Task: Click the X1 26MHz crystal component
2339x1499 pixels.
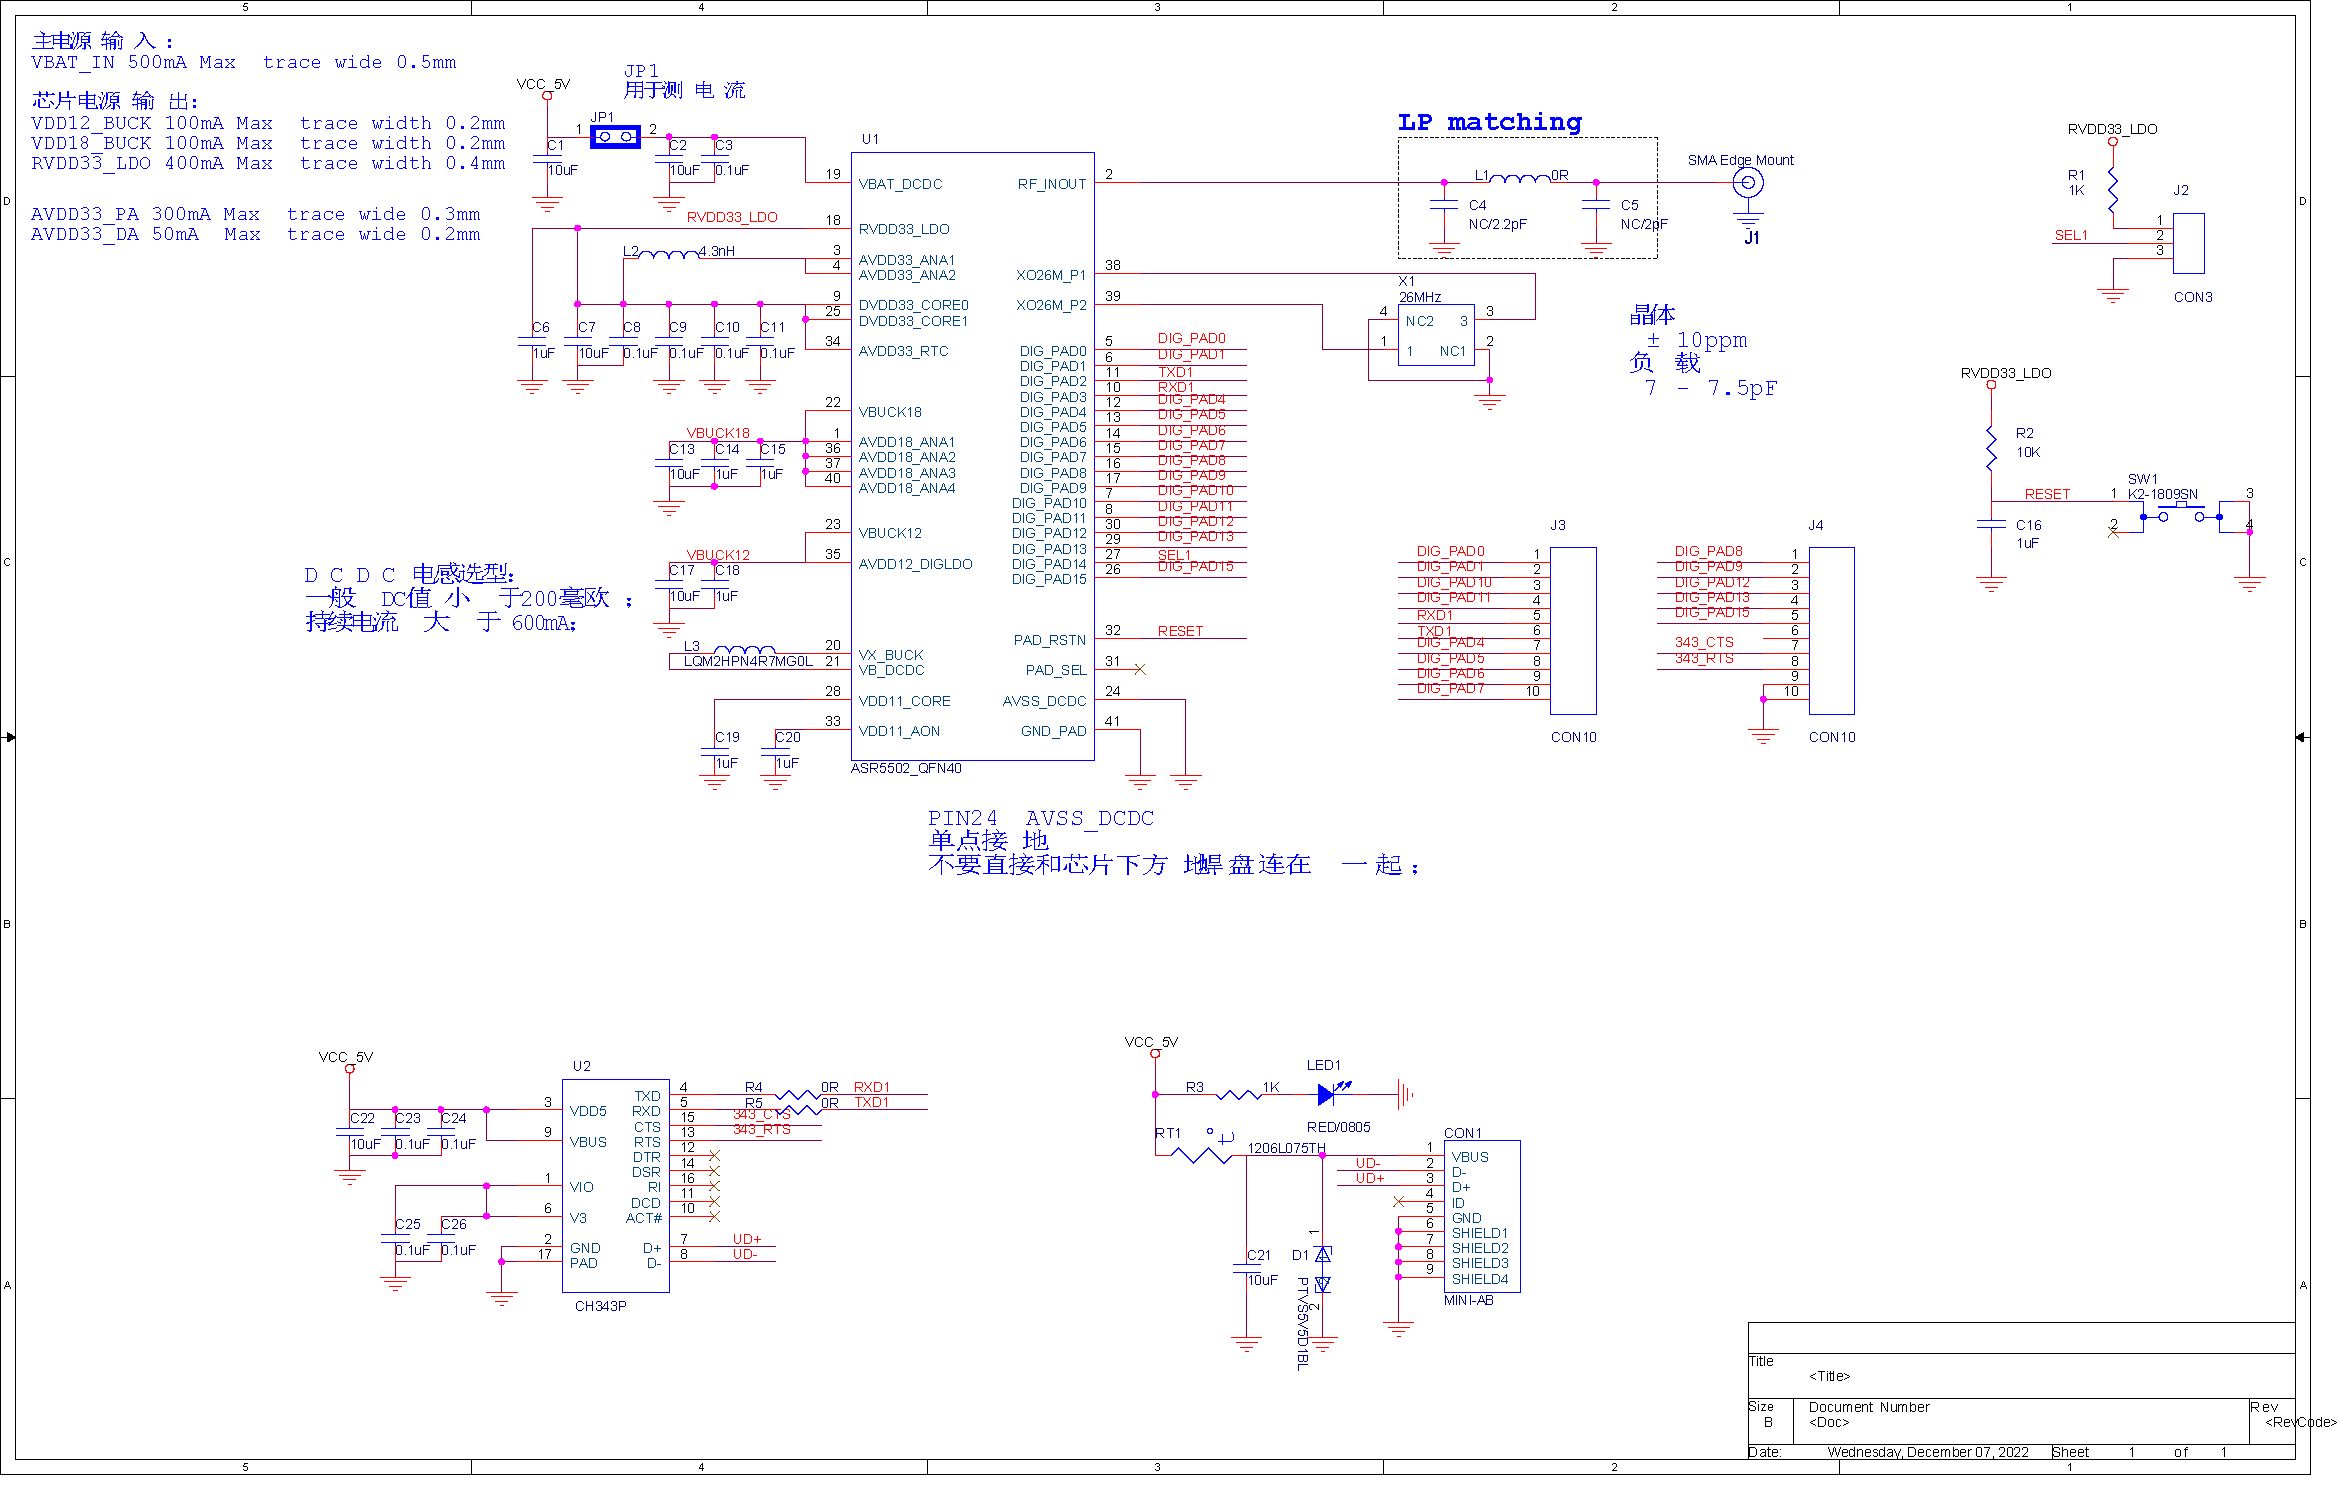Action: (1436, 335)
